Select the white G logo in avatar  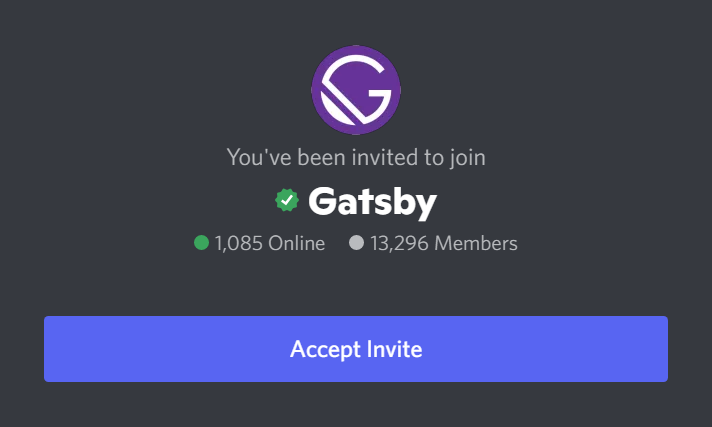click(356, 90)
